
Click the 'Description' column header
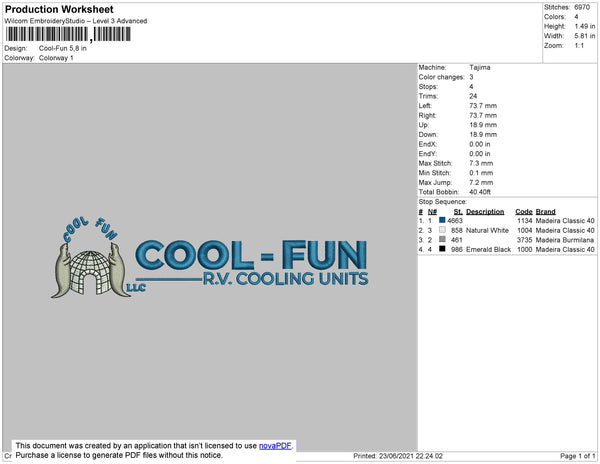[485, 212]
